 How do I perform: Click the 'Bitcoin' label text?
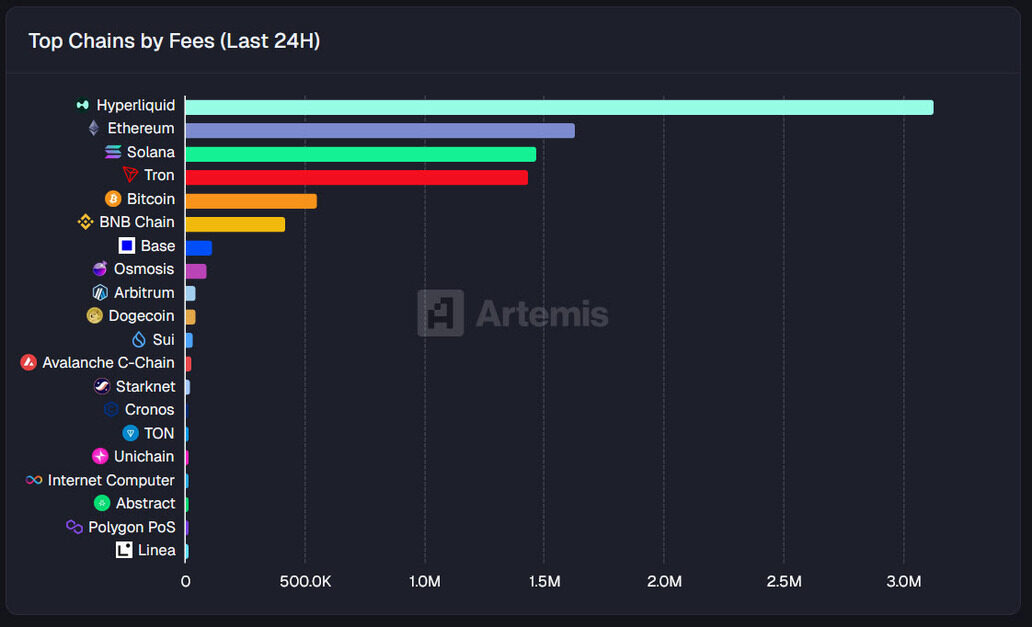click(x=151, y=199)
